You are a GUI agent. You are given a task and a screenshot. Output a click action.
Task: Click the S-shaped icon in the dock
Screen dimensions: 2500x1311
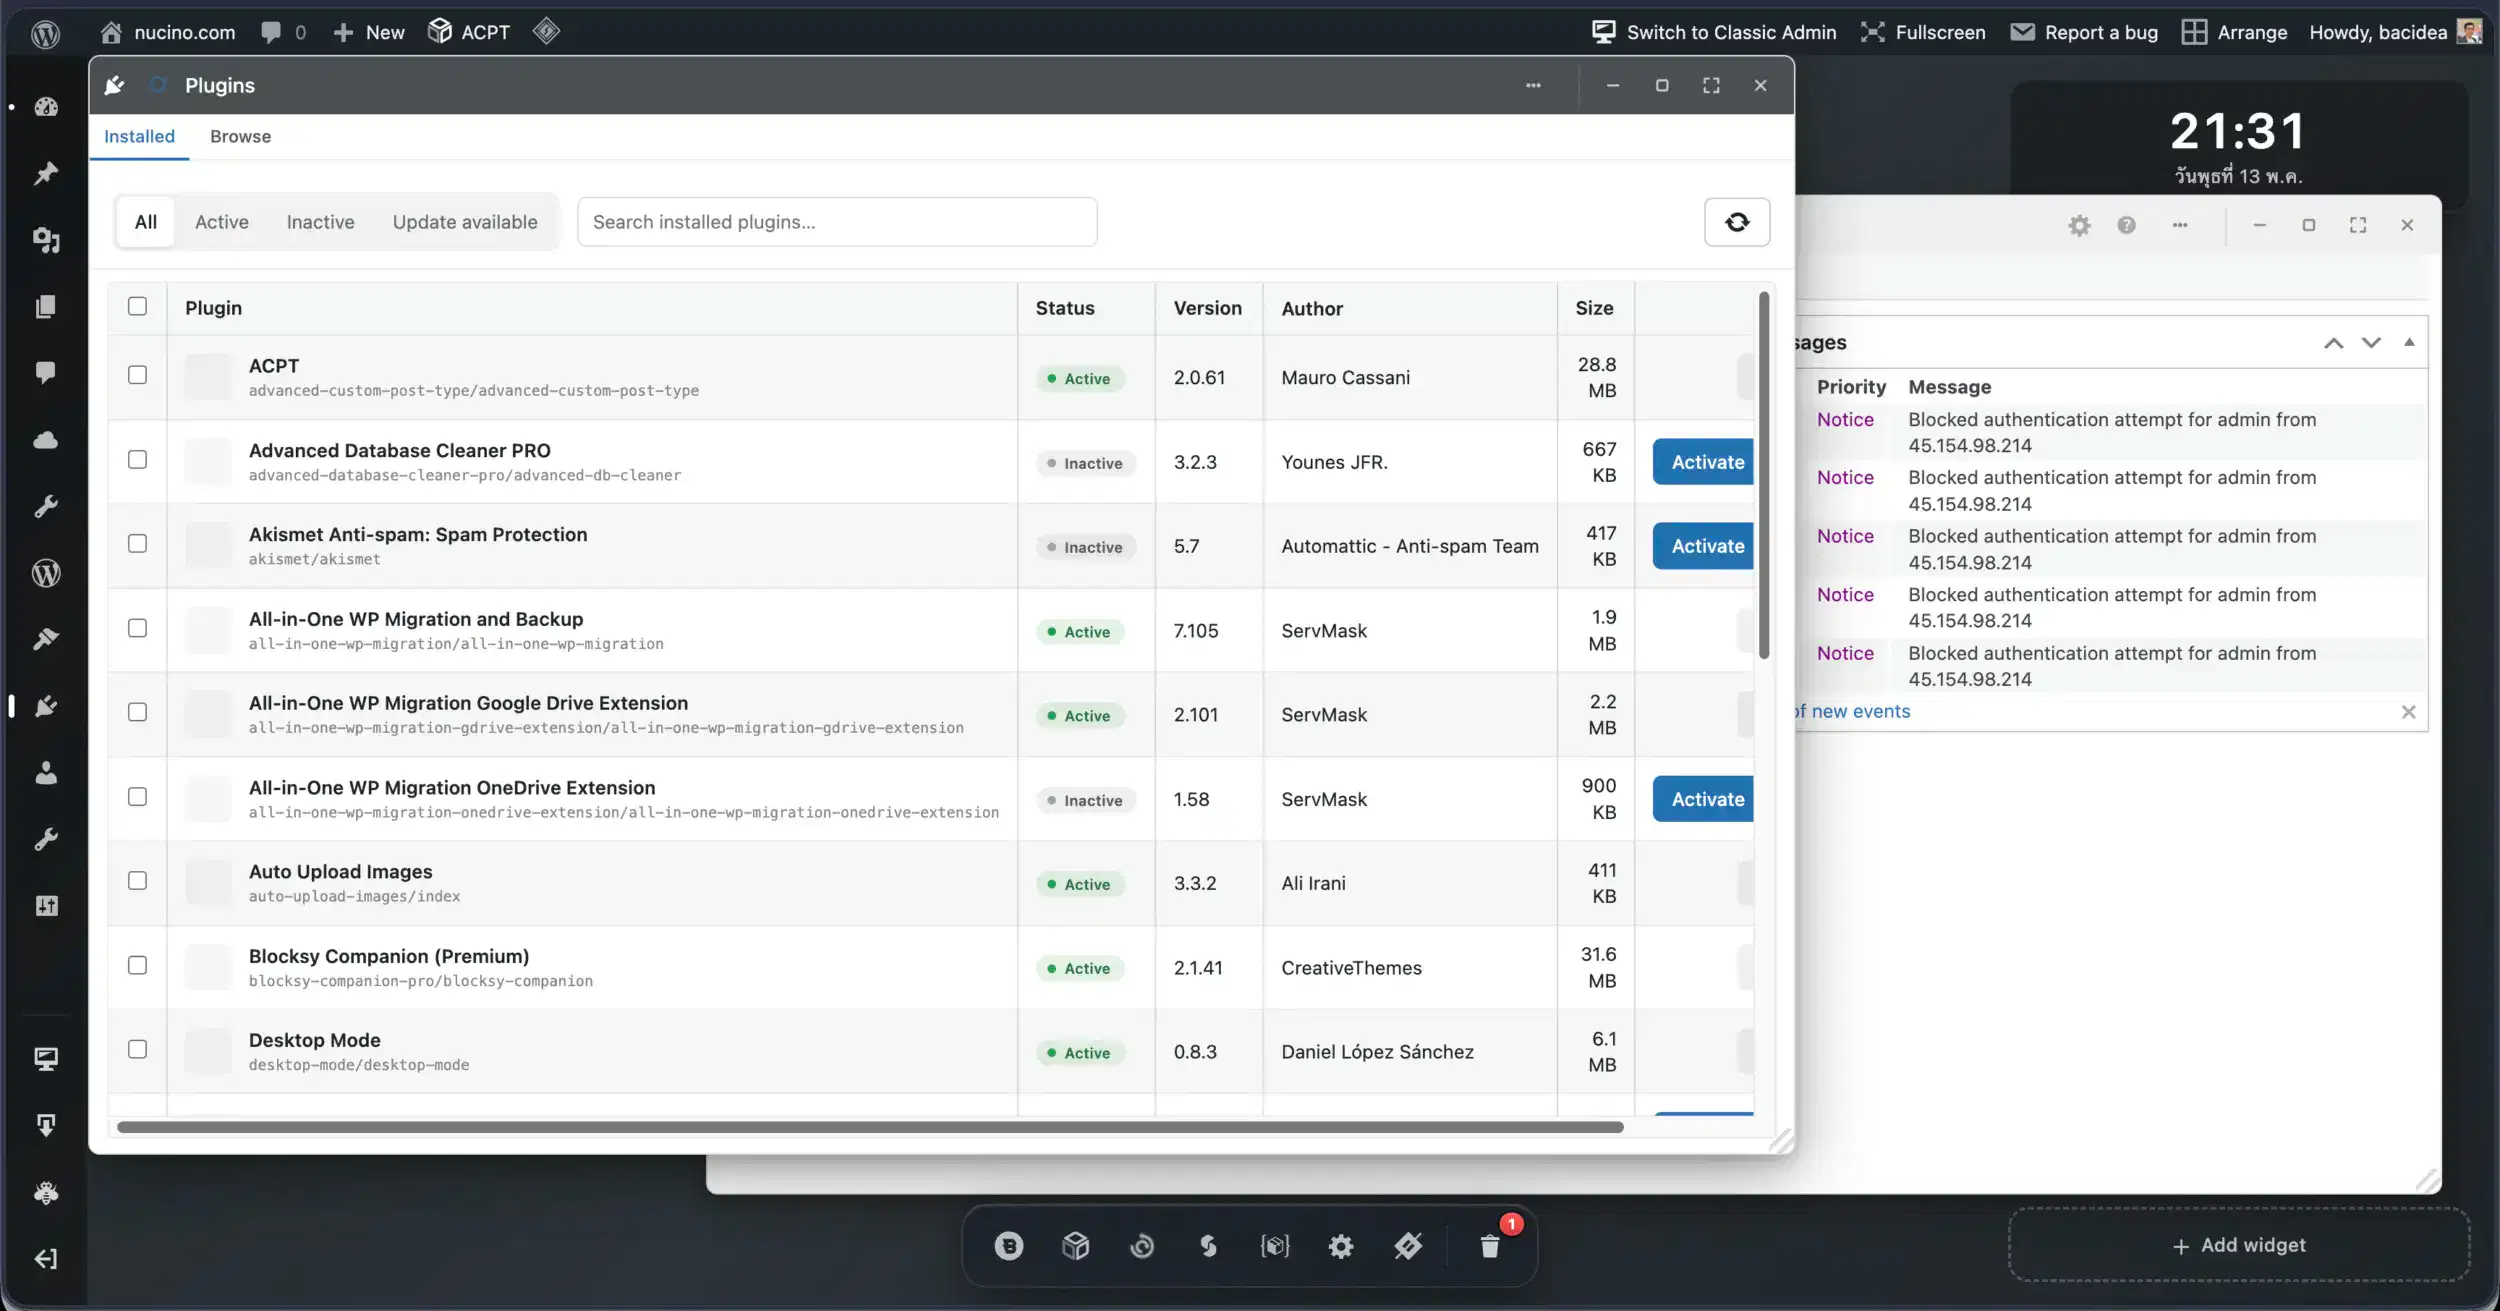point(1208,1246)
